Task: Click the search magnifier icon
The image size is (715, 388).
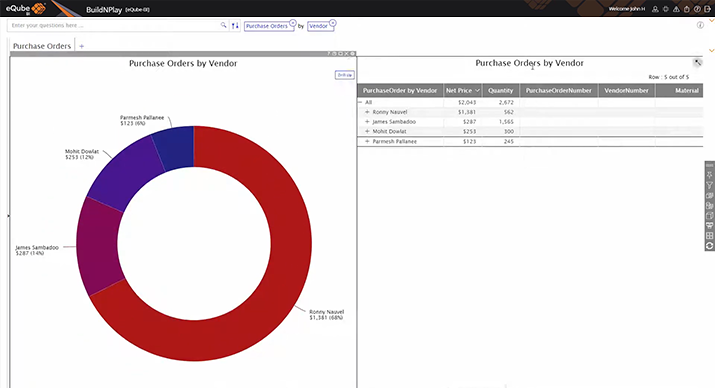Action: (x=223, y=25)
